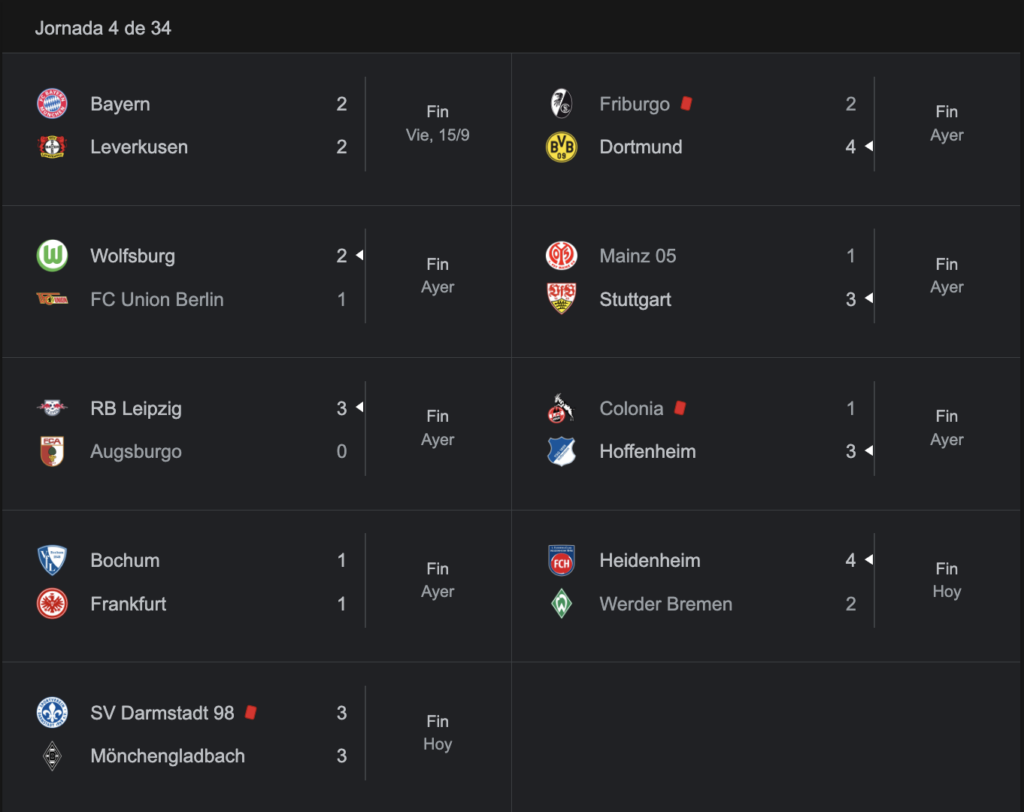Select the Mönchengladbach team name

tap(168, 756)
